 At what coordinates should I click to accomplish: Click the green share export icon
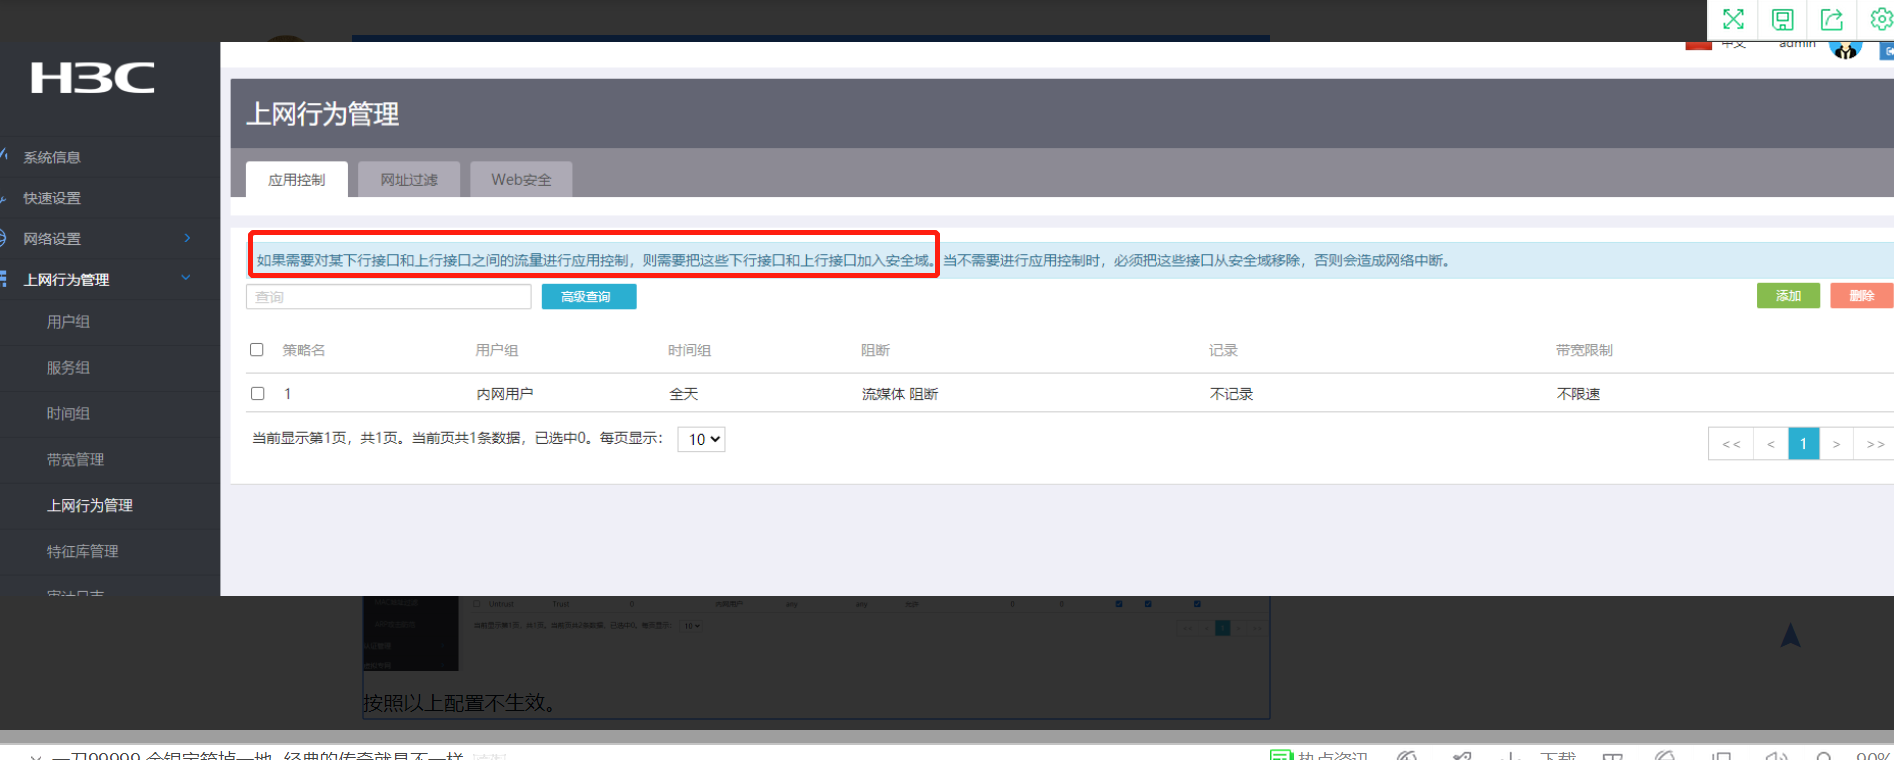(1831, 19)
